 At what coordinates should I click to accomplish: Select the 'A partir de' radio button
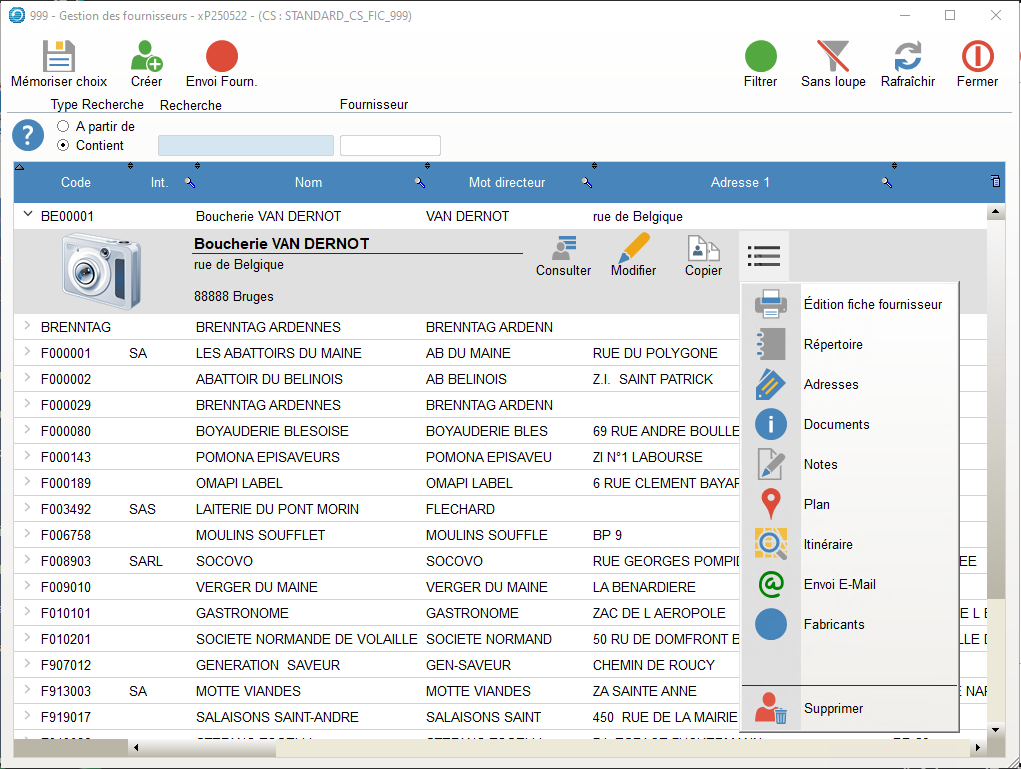pyautogui.click(x=63, y=127)
